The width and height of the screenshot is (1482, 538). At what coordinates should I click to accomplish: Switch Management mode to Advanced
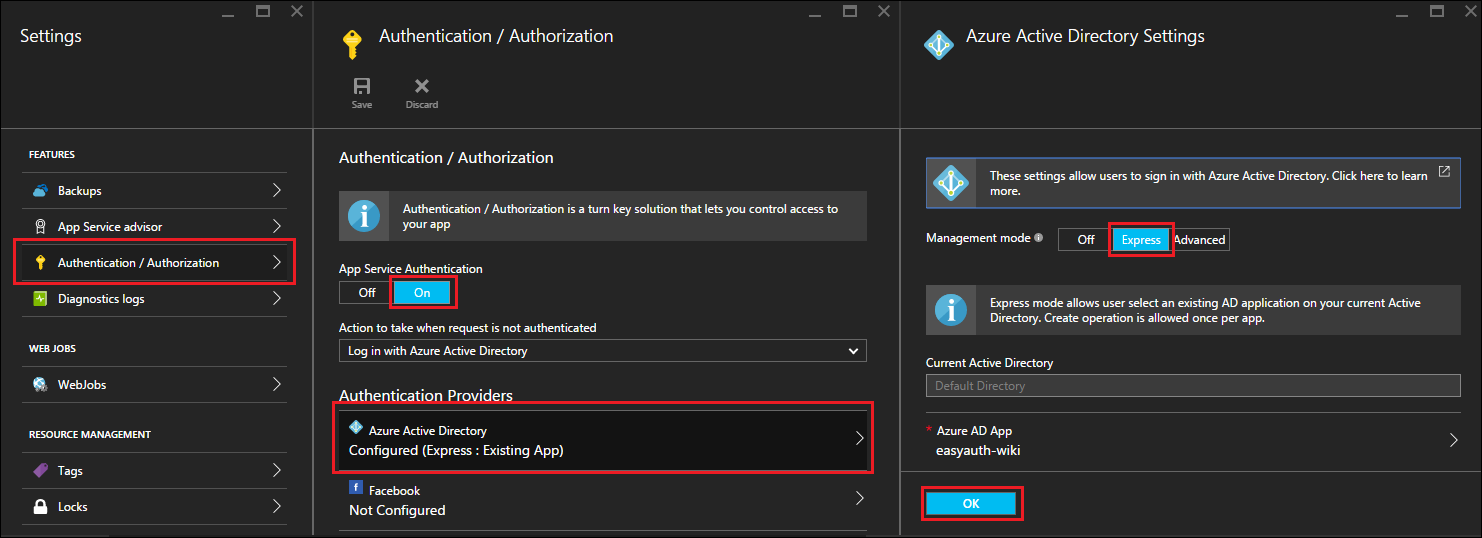pyautogui.click(x=1199, y=240)
